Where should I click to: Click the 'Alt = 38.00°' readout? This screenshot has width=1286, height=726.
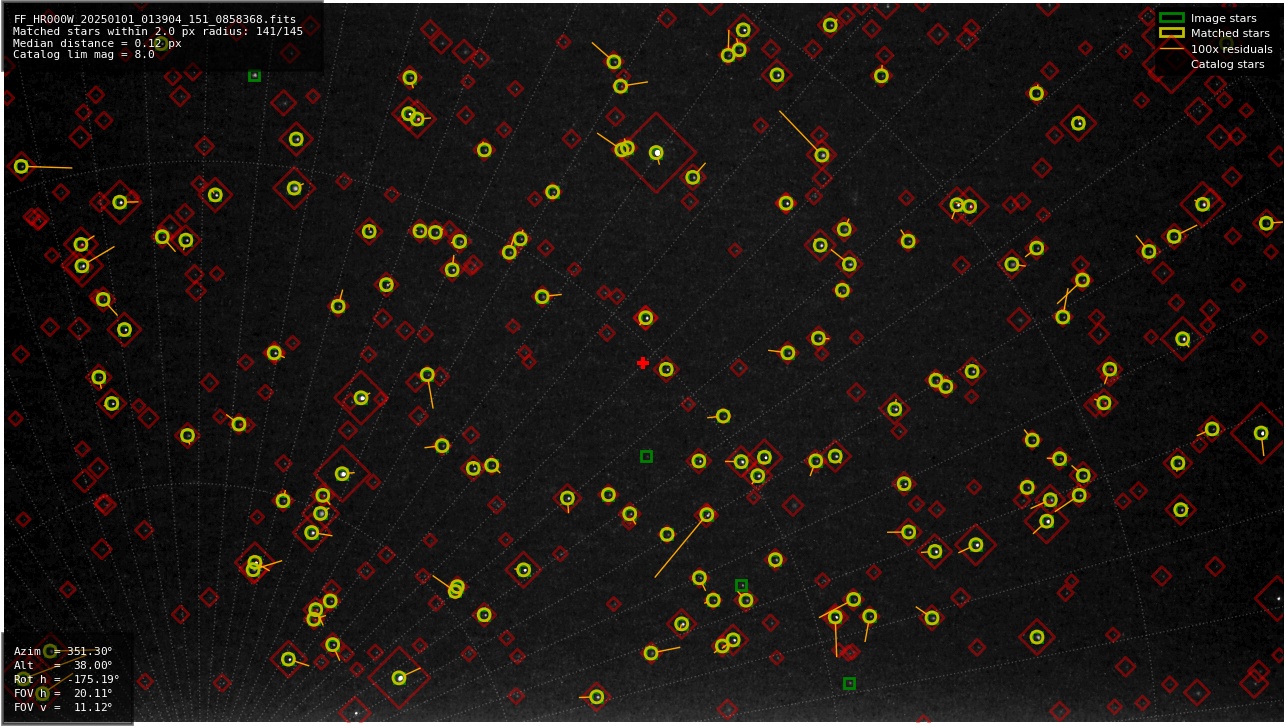[x=63, y=665]
